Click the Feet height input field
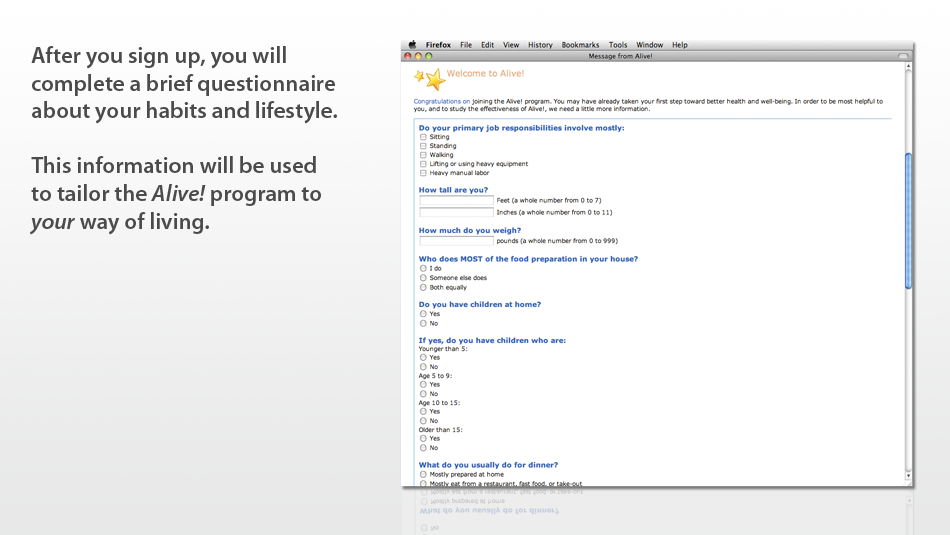 456,200
